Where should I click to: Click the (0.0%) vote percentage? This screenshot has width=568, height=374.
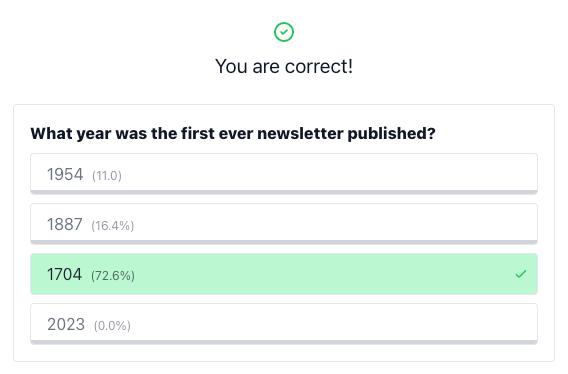[x=112, y=326]
